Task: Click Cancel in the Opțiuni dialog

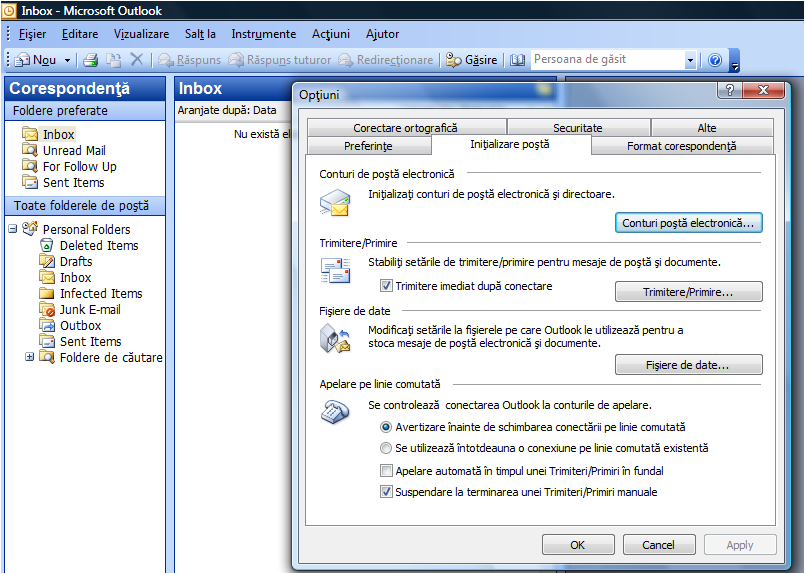Action: 659,545
